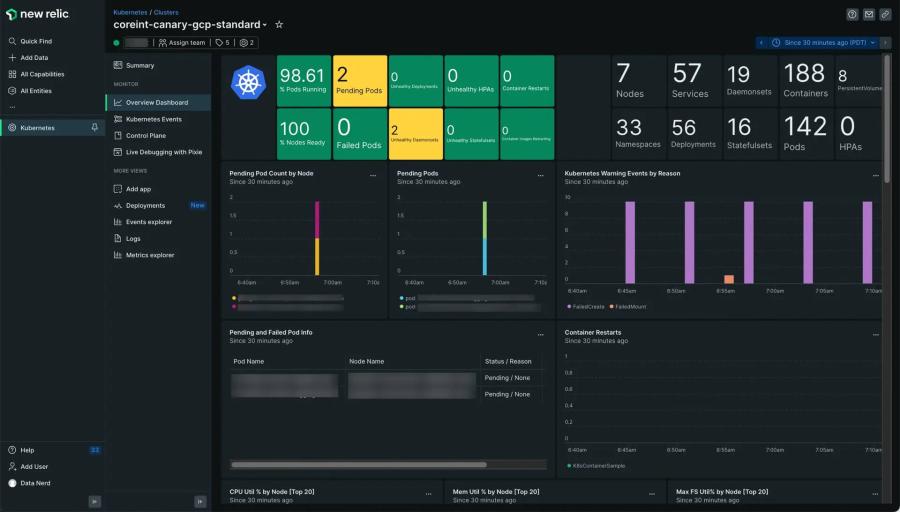Open options for Kubernetes Warning Events by Reason
The width and height of the screenshot is (900, 512).
click(x=875, y=176)
